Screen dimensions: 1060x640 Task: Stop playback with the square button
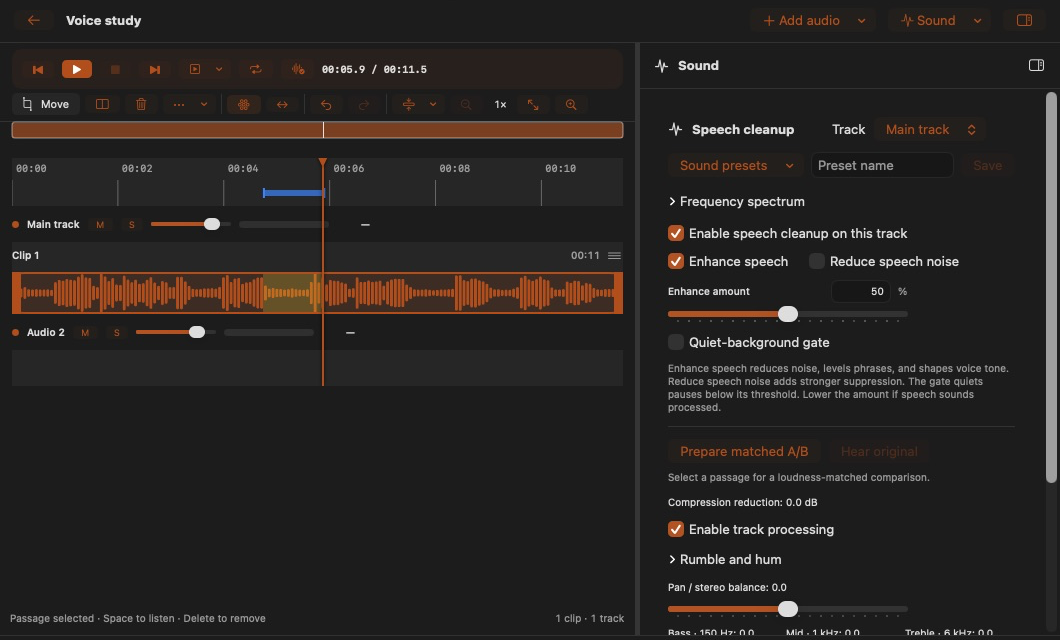tap(115, 69)
